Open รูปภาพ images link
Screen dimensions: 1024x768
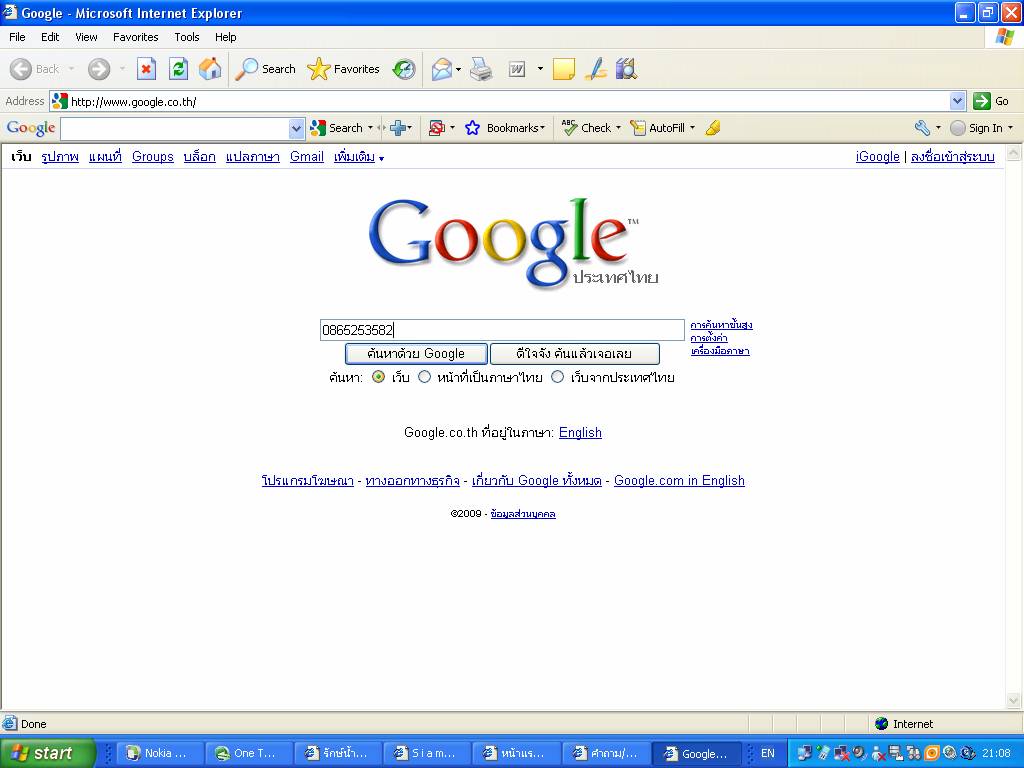pyautogui.click(x=60, y=157)
